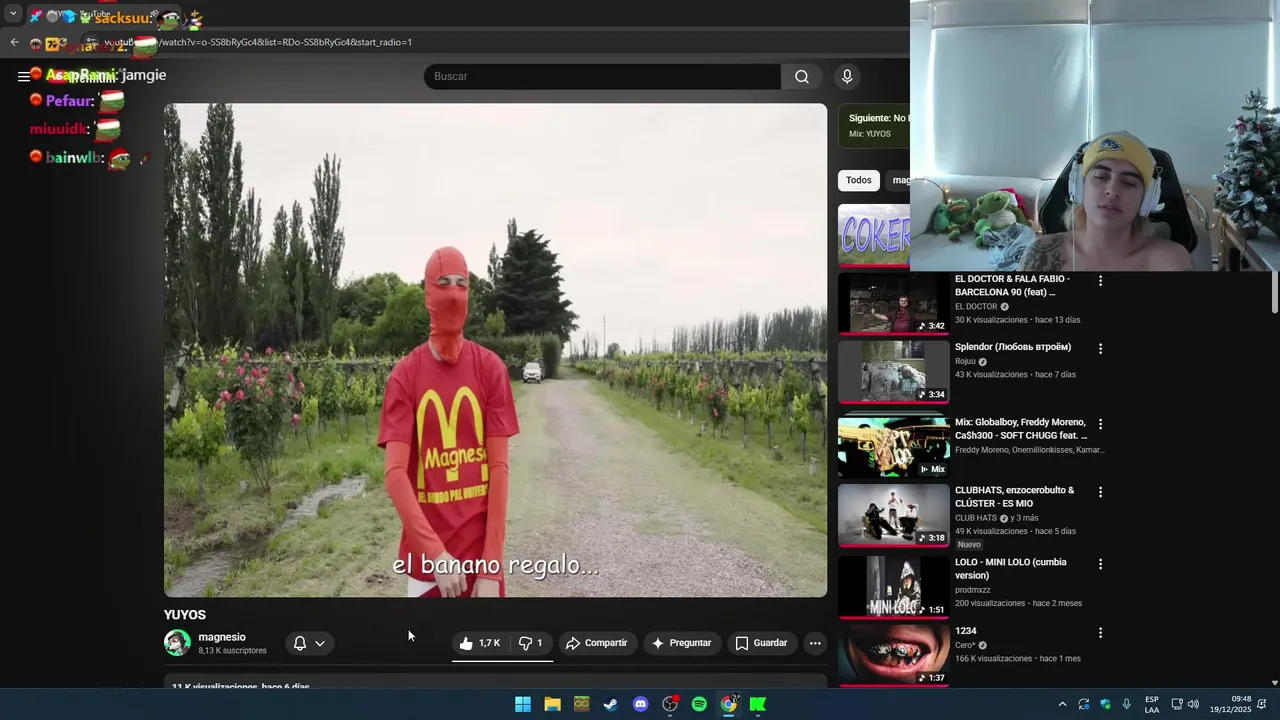The width and height of the screenshot is (1280, 720).
Task: Open the notification bell dropdown for magnesio
Action: click(308, 643)
